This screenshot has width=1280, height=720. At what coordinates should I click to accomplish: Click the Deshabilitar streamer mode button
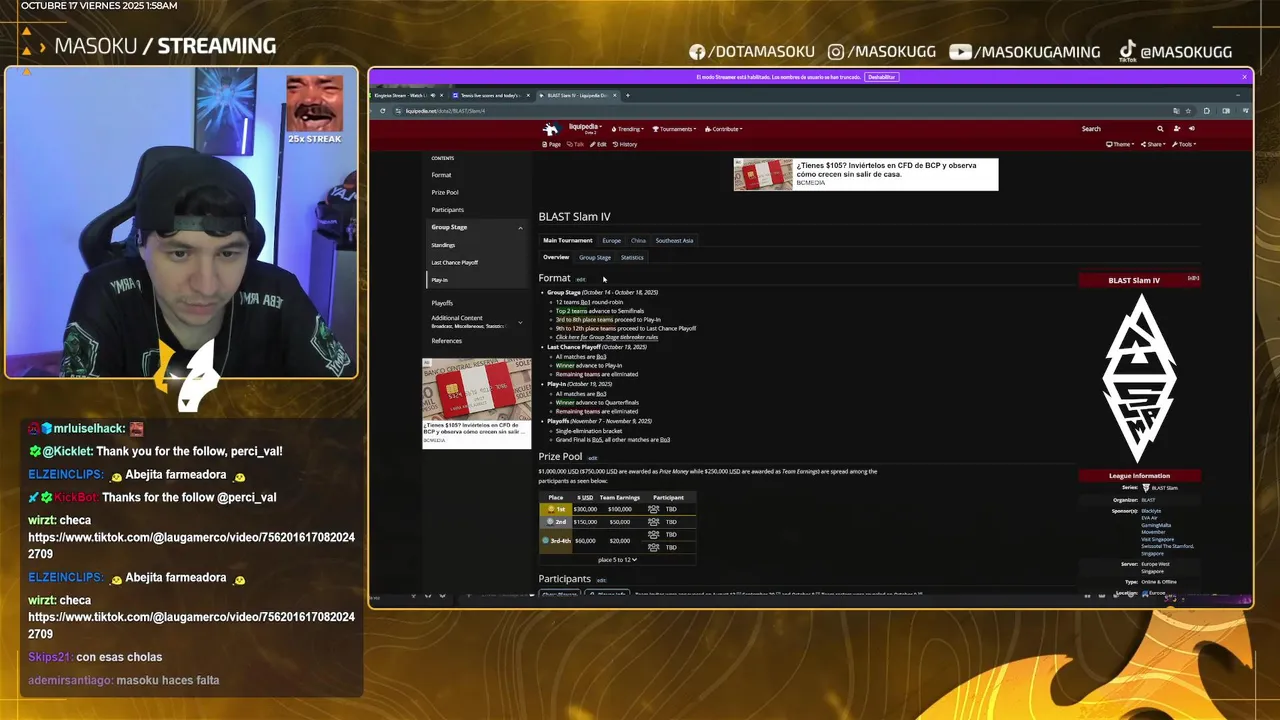coord(881,77)
